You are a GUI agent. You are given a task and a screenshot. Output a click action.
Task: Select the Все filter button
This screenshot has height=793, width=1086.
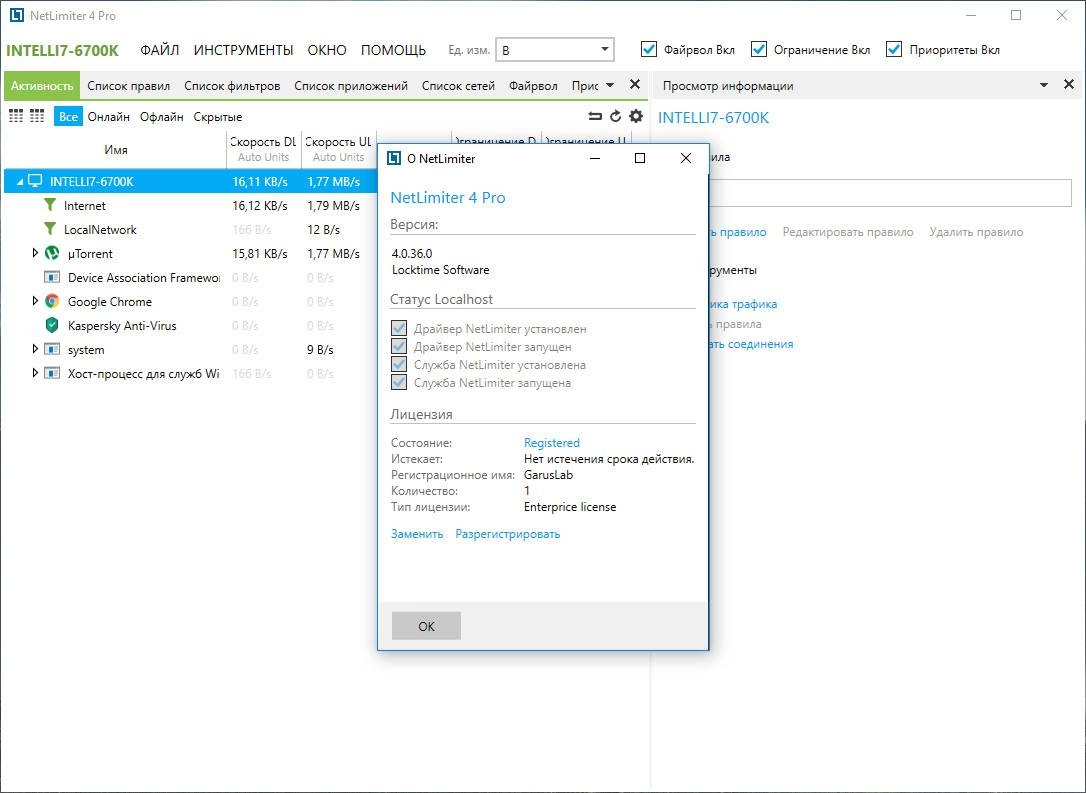pyautogui.click(x=68, y=116)
